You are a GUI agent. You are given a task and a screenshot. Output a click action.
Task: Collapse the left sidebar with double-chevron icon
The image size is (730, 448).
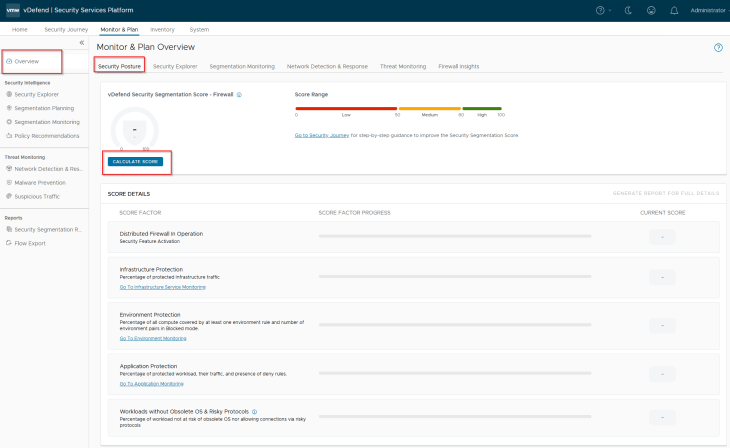point(81,43)
